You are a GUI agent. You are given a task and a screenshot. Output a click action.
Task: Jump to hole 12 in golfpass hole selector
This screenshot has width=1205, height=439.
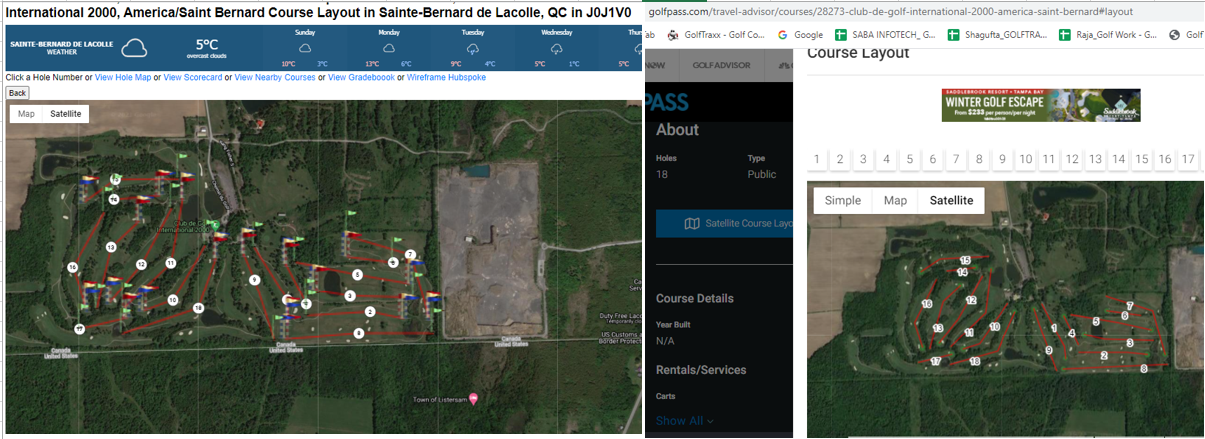tap(1072, 159)
